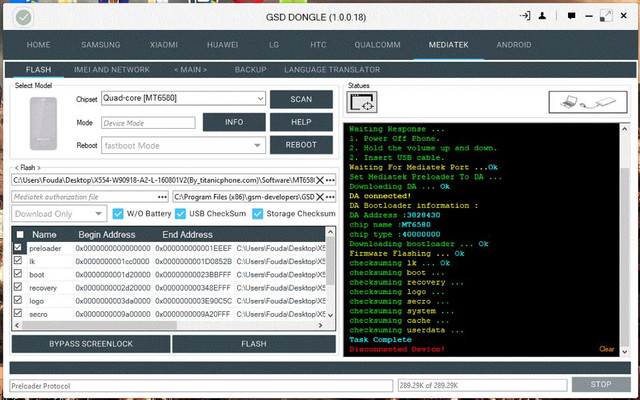This screenshot has width=640, height=400.
Task: Switch to the LG tab
Action: (x=274, y=45)
